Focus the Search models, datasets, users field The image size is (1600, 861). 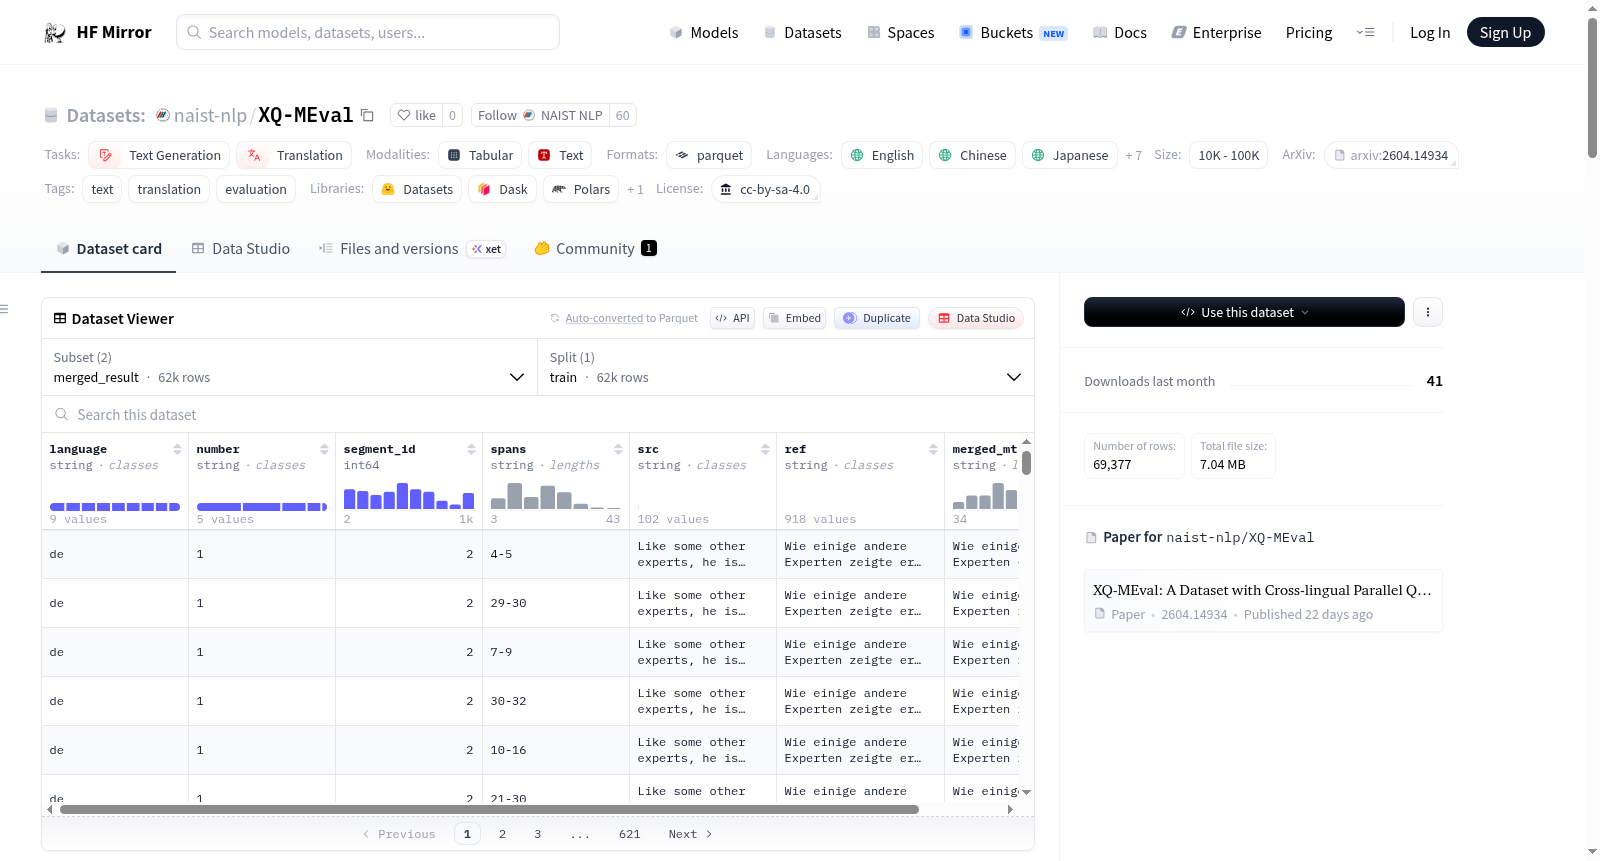(368, 32)
